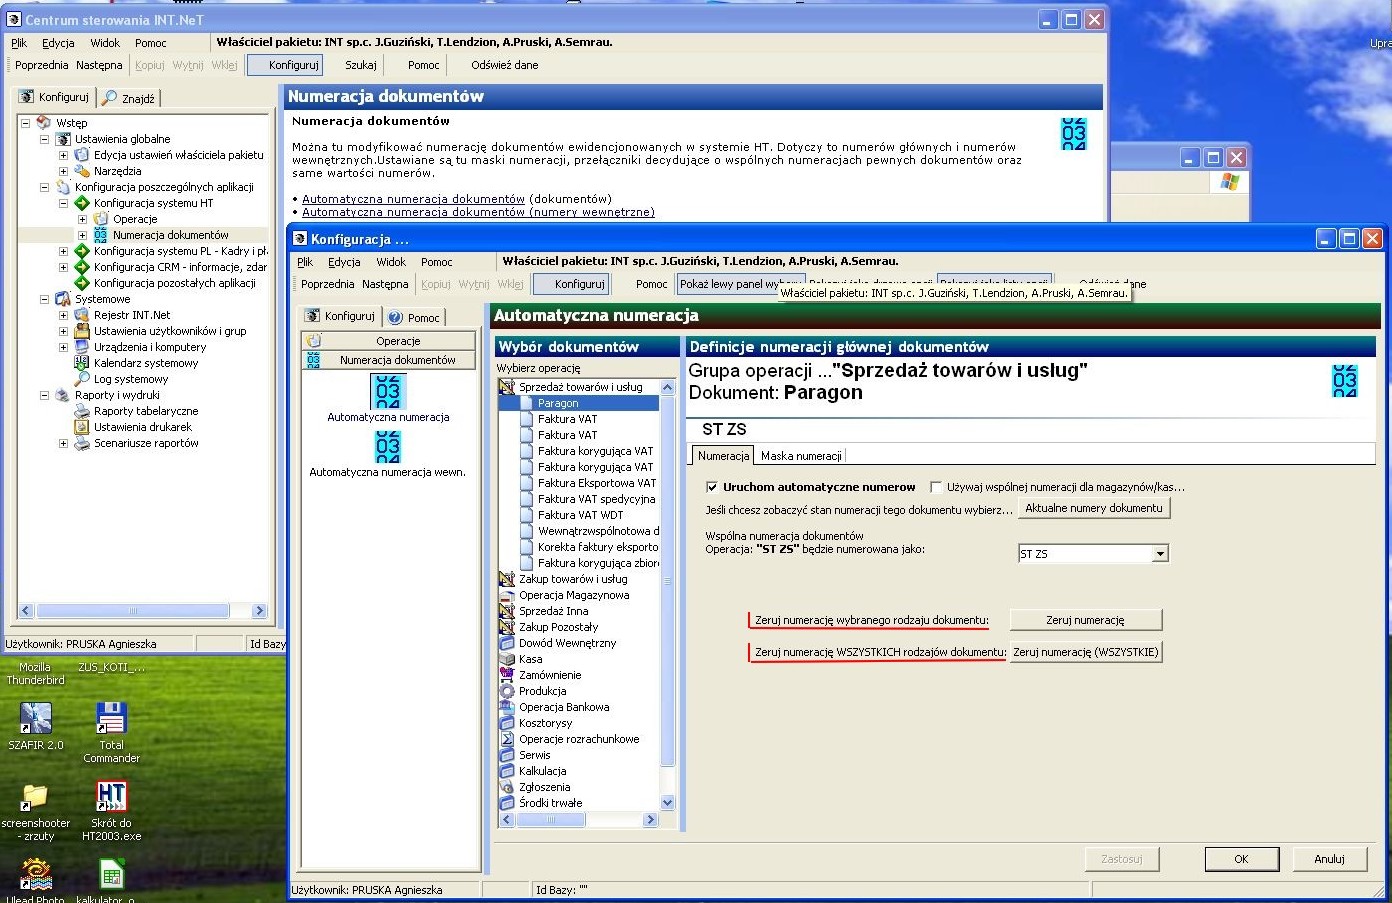This screenshot has width=1392, height=903.
Task: Click Automatyczna numeracja dokumentów link
Action: coord(413,199)
